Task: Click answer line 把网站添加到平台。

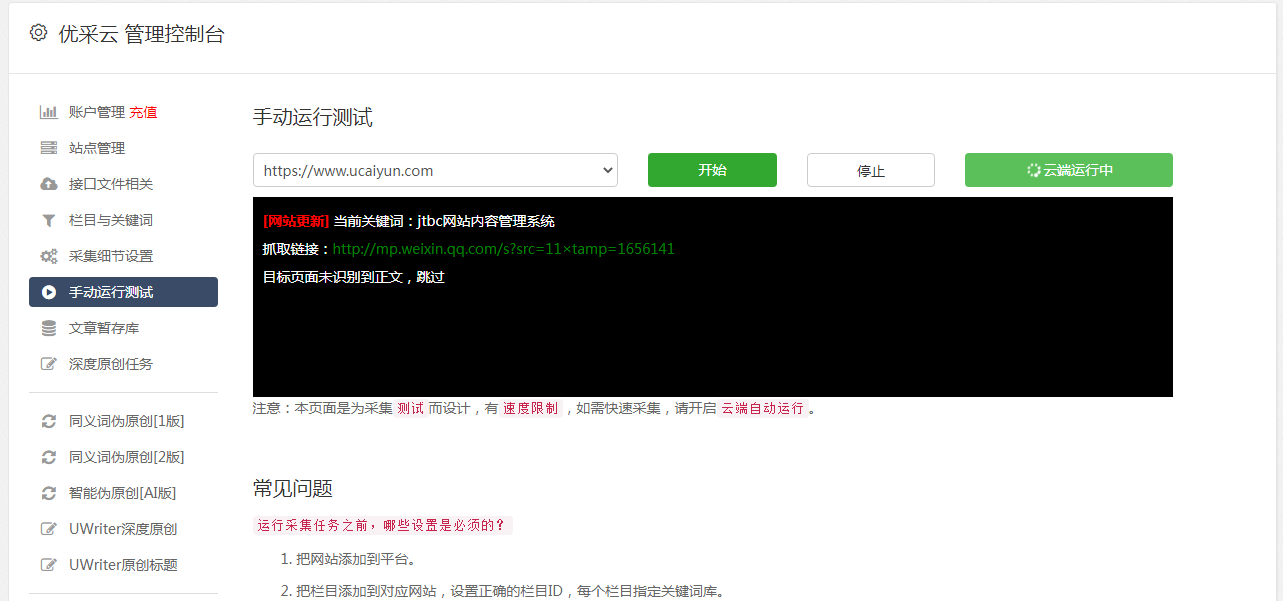Action: click(x=356, y=559)
